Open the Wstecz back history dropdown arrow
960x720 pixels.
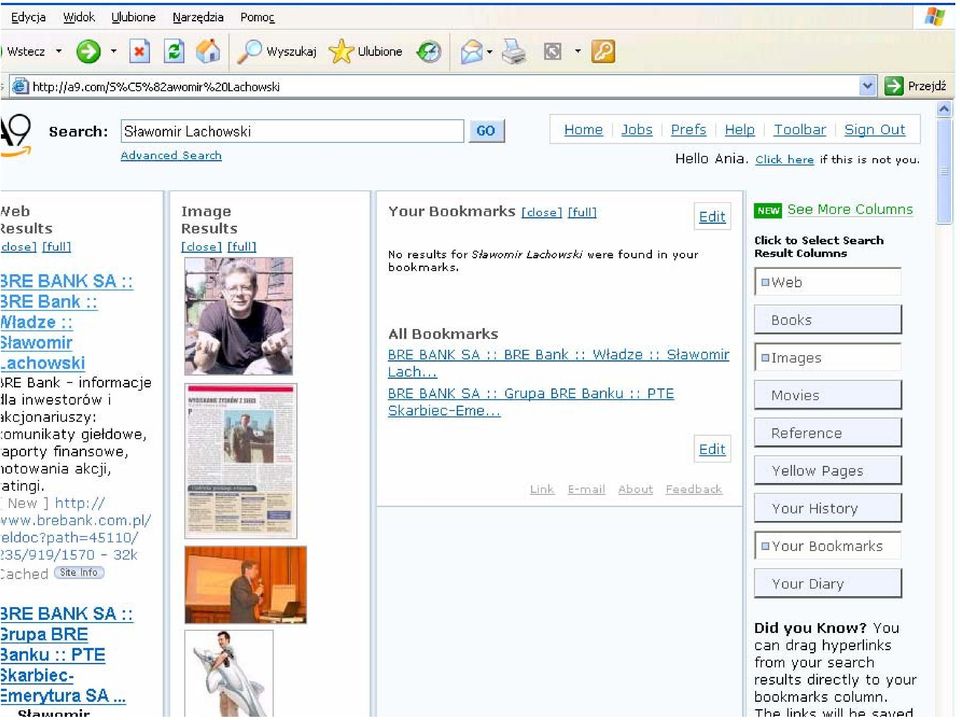[x=59, y=51]
